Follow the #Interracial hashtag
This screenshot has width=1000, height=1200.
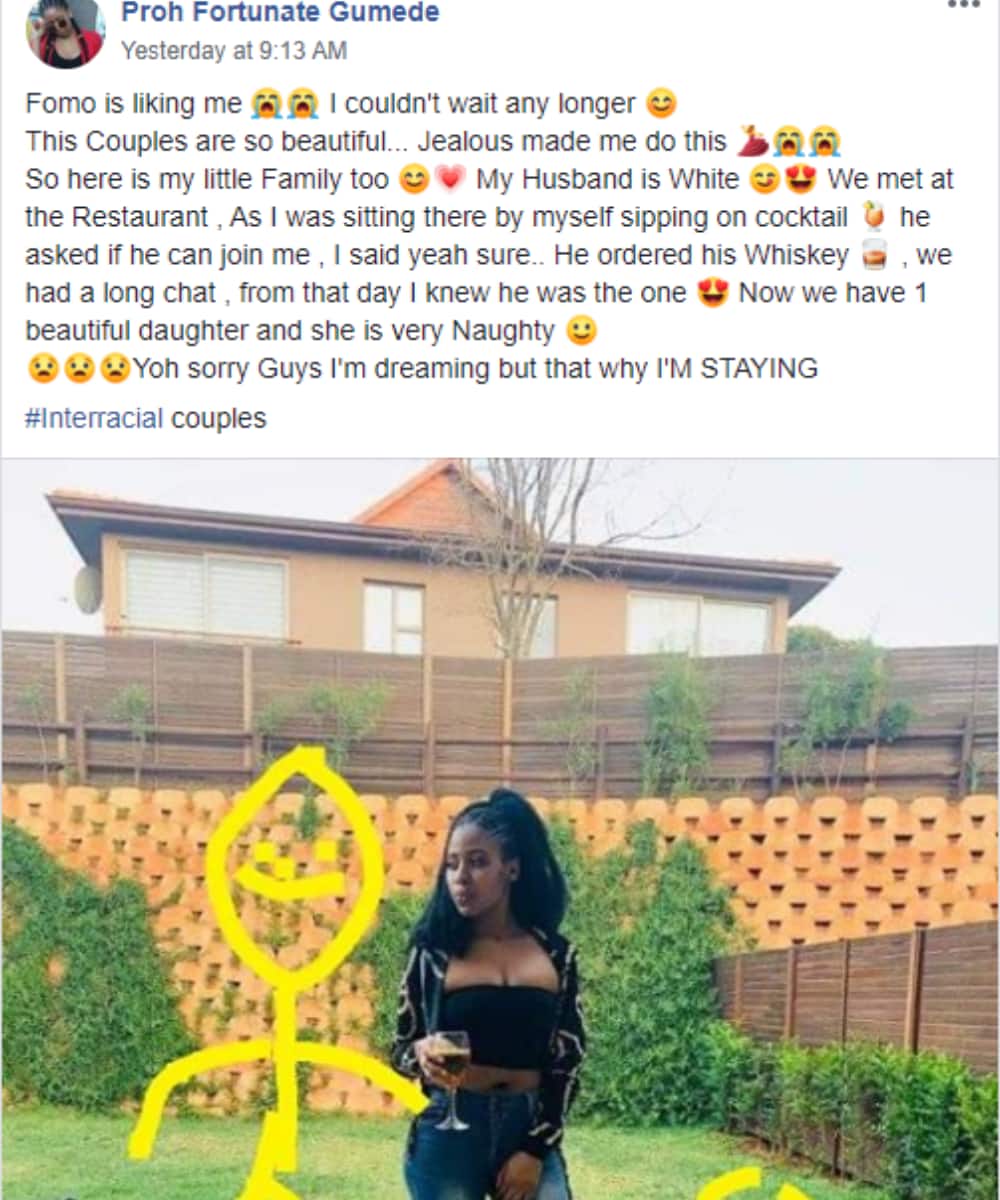pyautogui.click(x=94, y=418)
